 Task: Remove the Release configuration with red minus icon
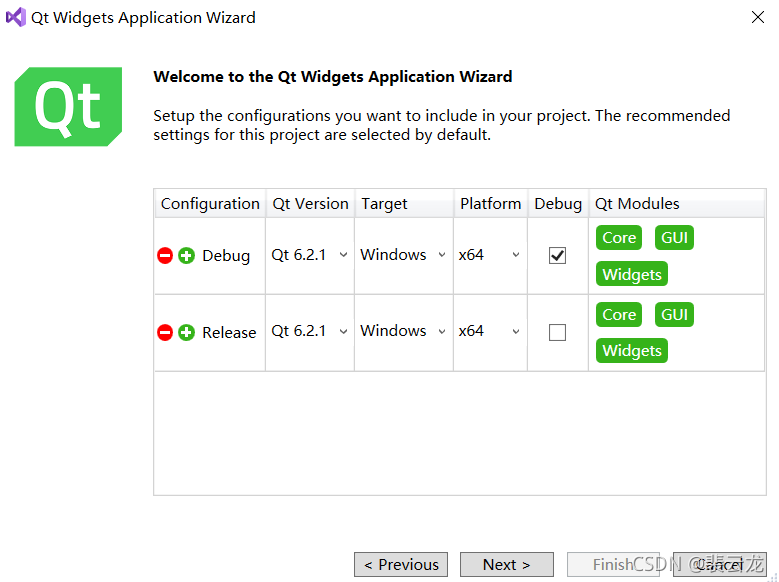point(165,332)
